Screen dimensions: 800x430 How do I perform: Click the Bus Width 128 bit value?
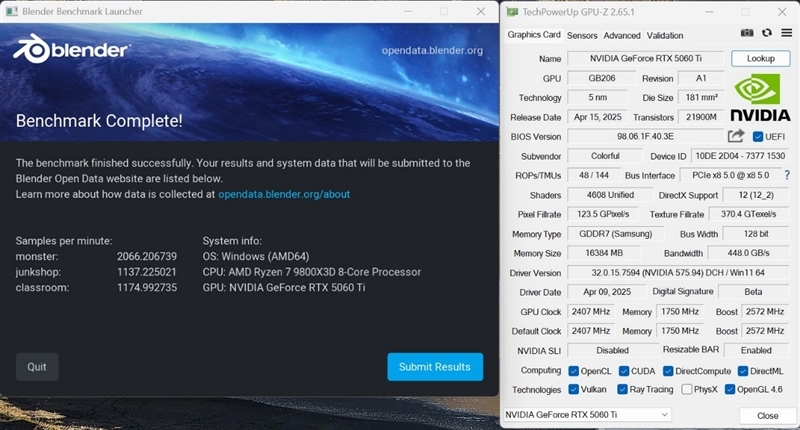(x=756, y=234)
